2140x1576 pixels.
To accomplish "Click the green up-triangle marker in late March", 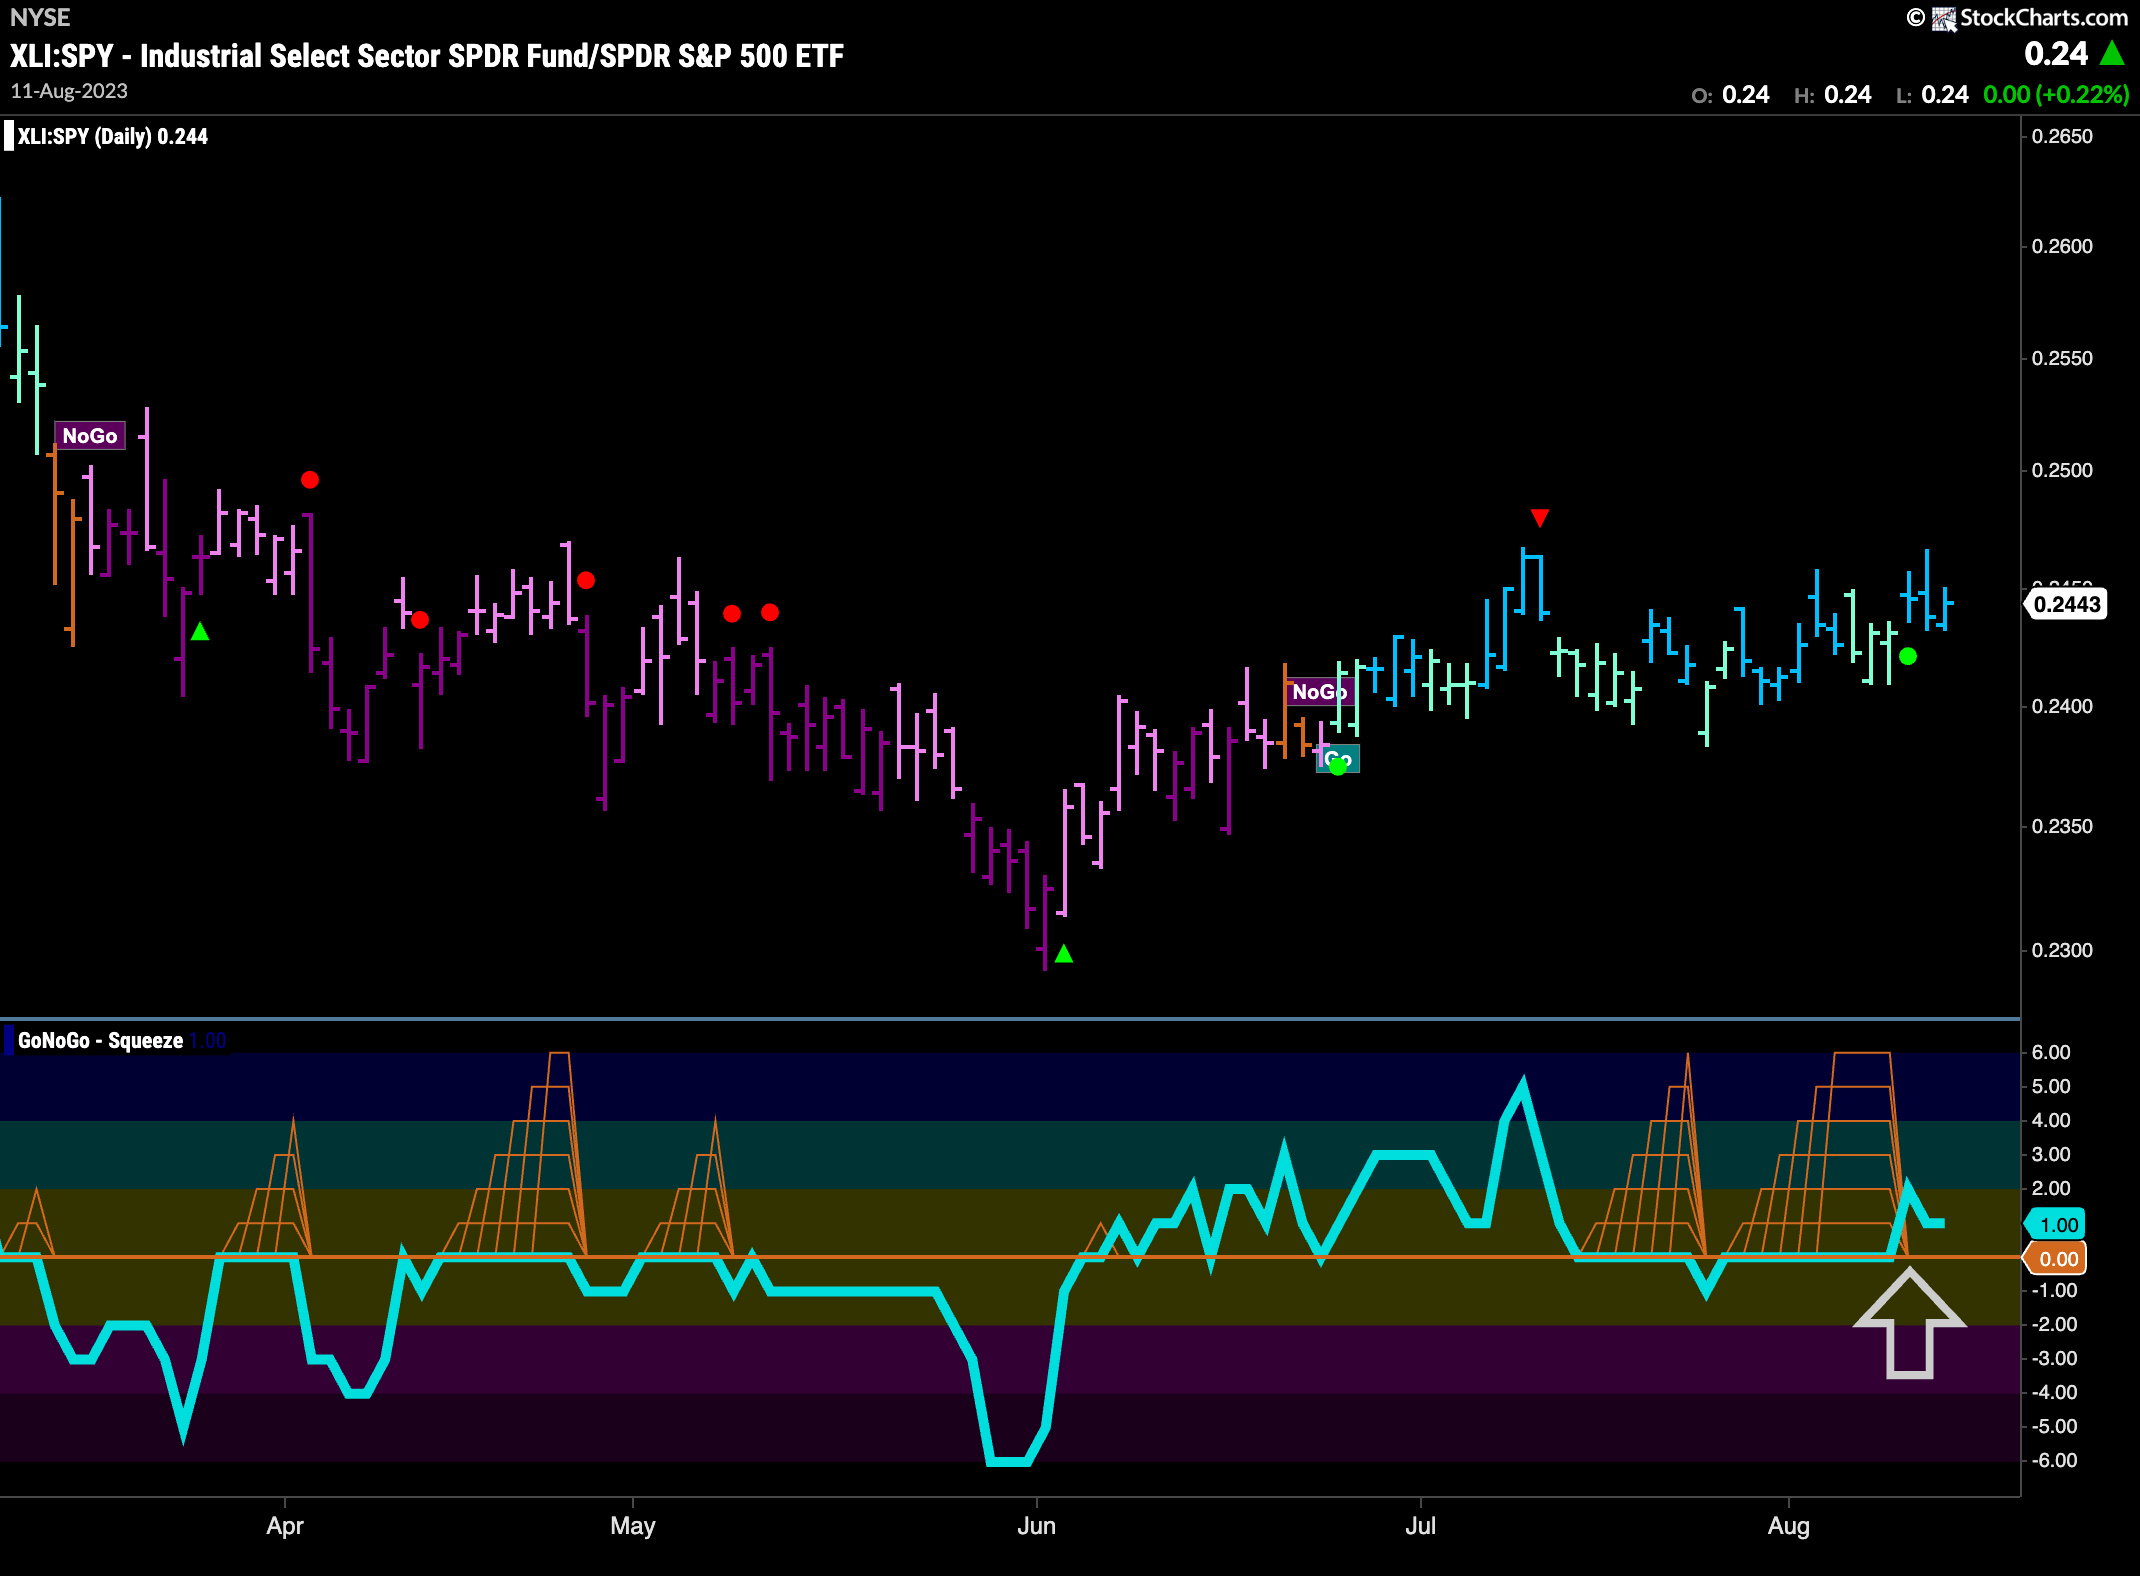I will (200, 631).
